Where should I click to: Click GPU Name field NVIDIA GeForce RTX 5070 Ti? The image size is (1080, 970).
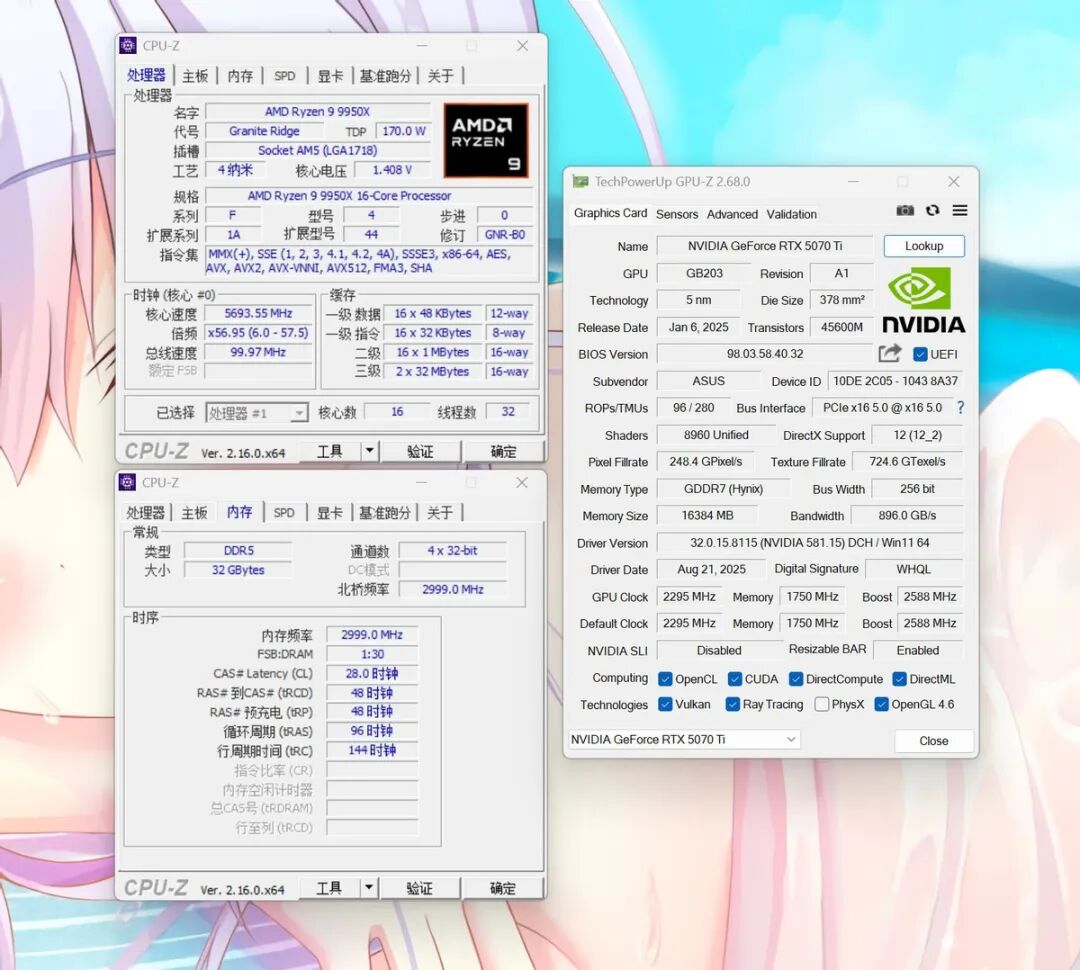[765, 246]
